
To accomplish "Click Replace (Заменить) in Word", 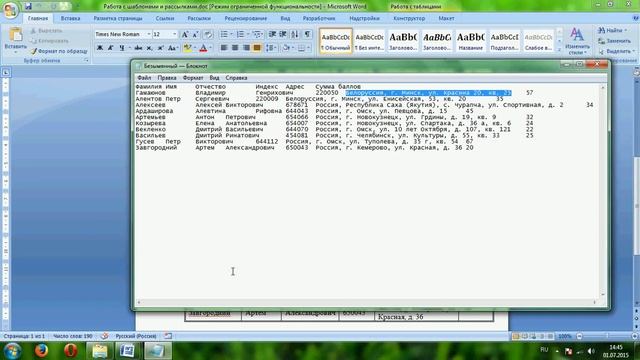I will tap(614, 41).
